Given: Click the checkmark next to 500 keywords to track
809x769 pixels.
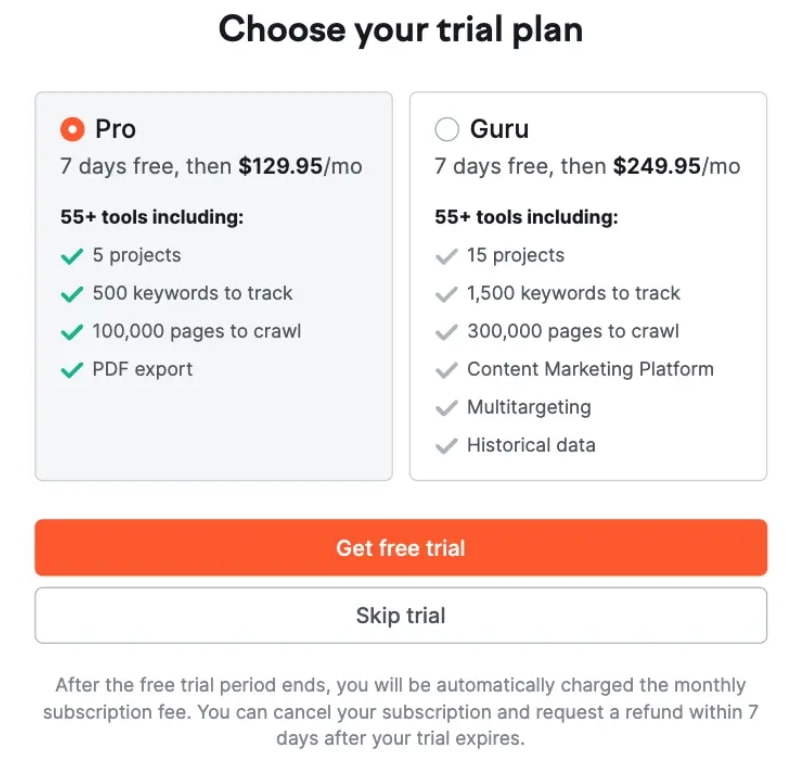Looking at the screenshot, I should [x=72, y=293].
